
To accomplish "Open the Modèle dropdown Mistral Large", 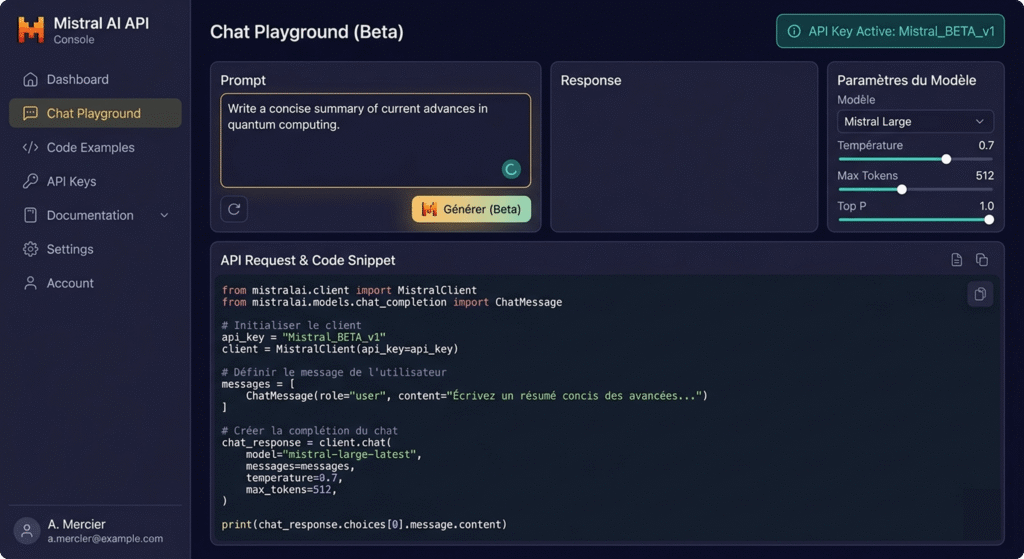I will click(x=915, y=121).
